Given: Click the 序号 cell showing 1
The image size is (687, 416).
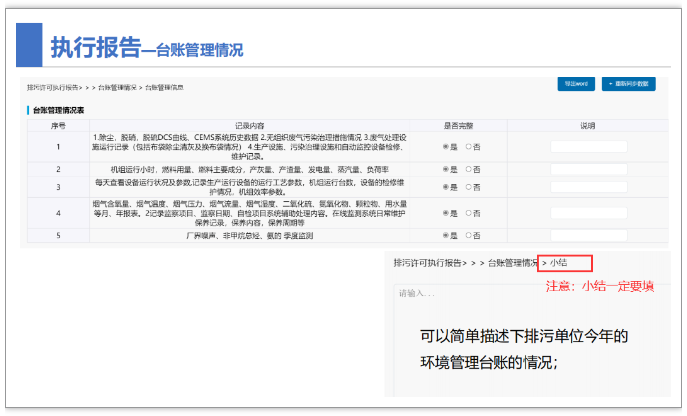Looking at the screenshot, I should 58,147.
